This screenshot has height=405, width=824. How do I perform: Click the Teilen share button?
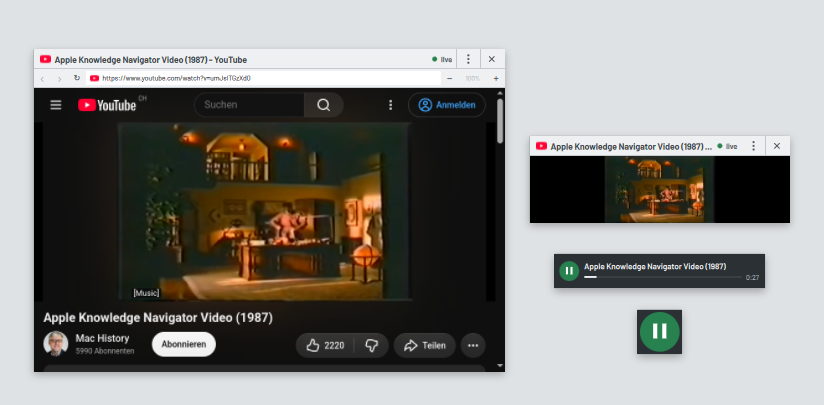pos(425,346)
